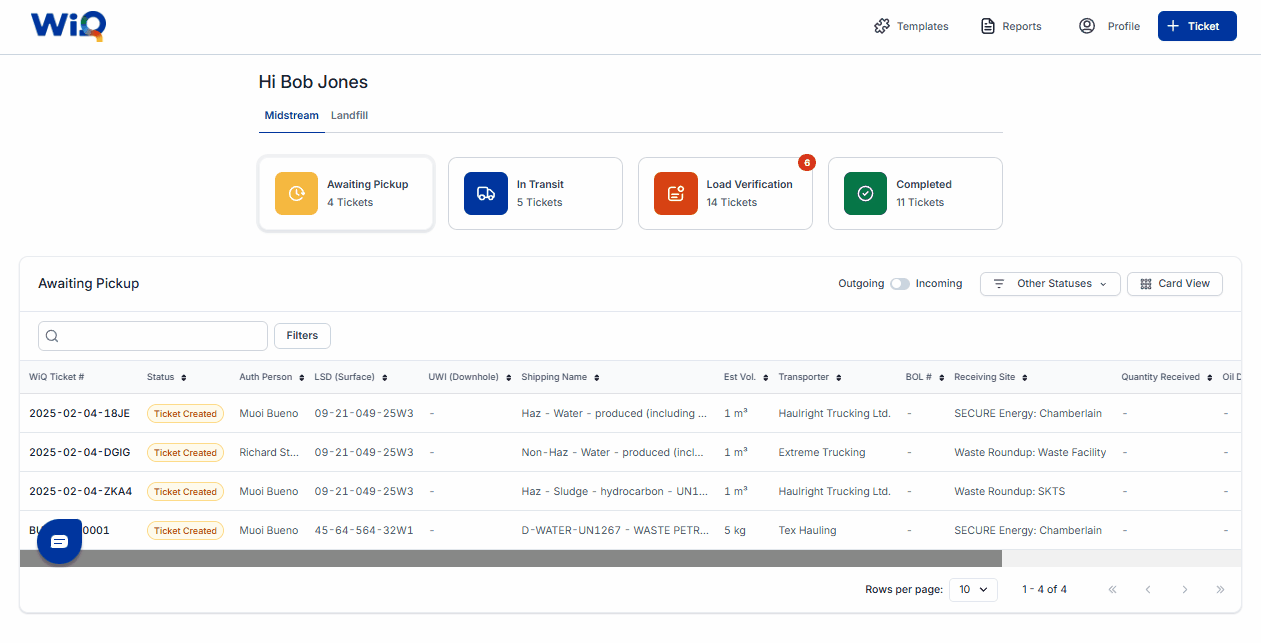The image size is (1261, 643).
Task: Click the 5 kg volume cell
Action: 735,530
